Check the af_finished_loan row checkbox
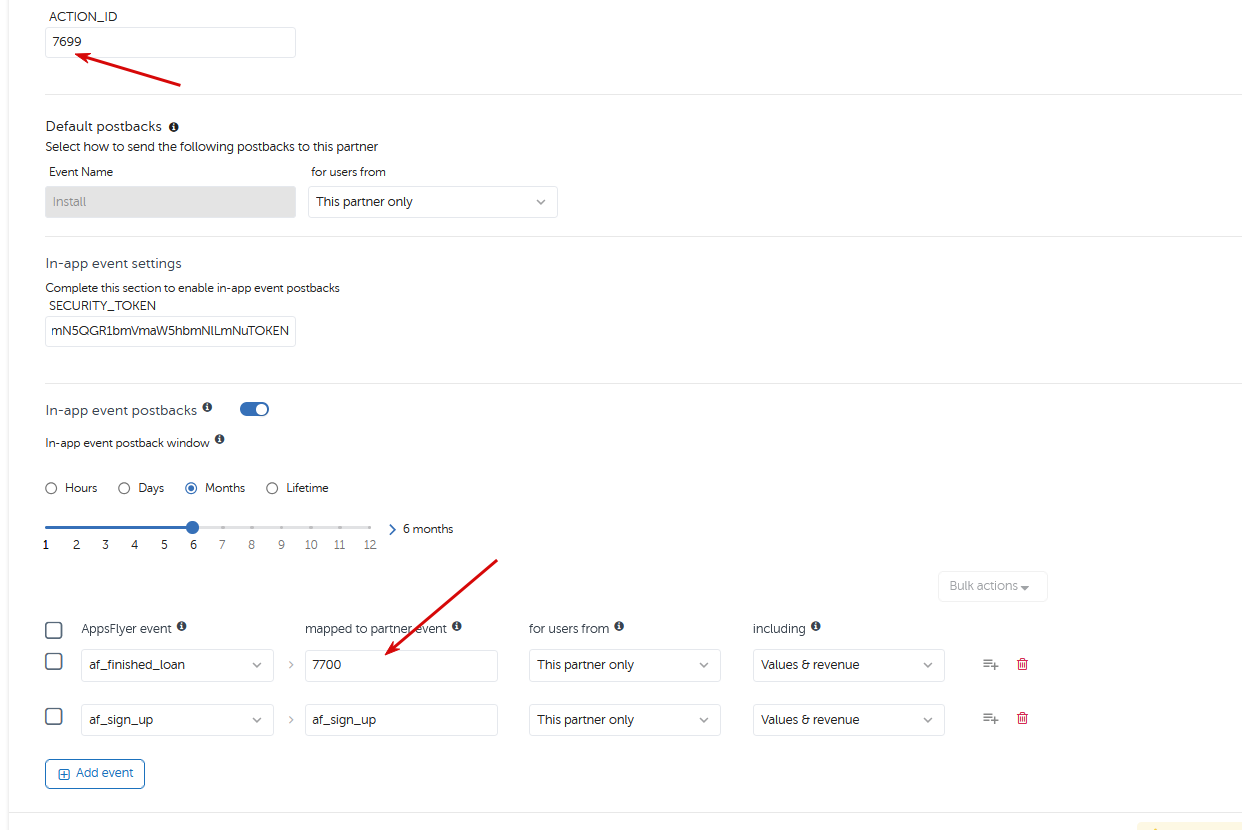This screenshot has height=830, width=1242. pyautogui.click(x=54, y=662)
